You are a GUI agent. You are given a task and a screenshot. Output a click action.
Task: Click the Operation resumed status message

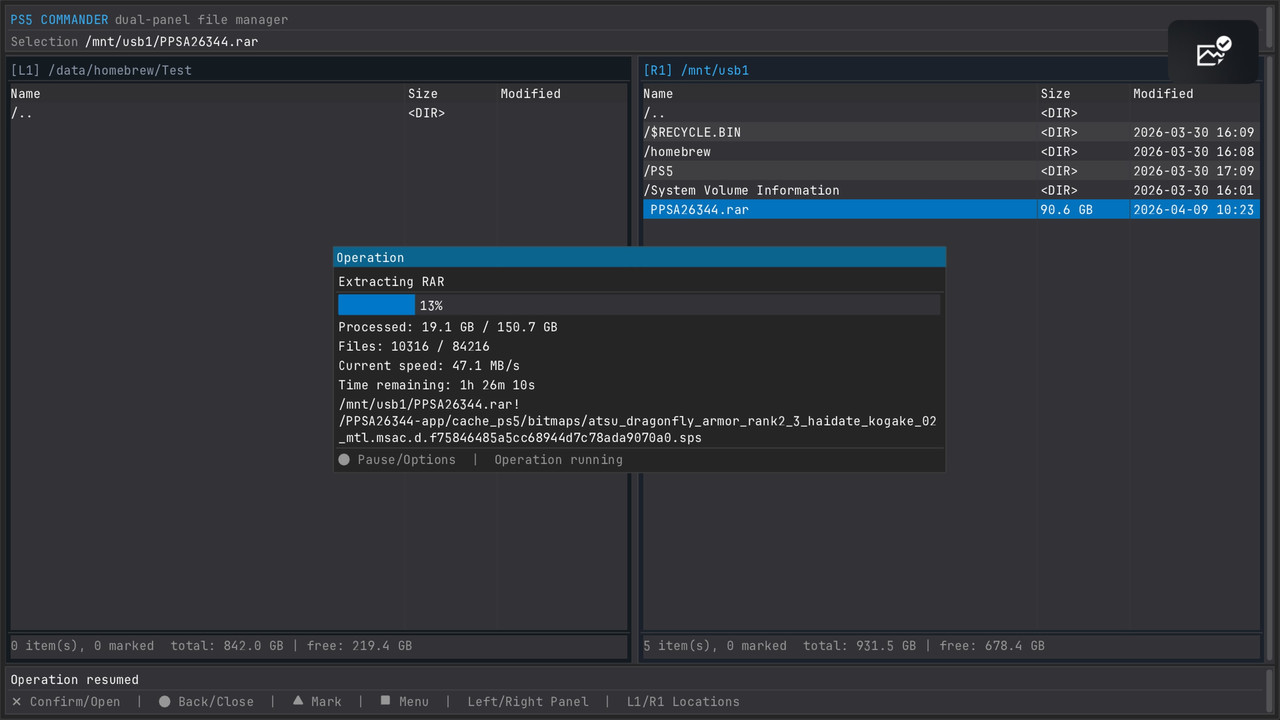click(75, 680)
